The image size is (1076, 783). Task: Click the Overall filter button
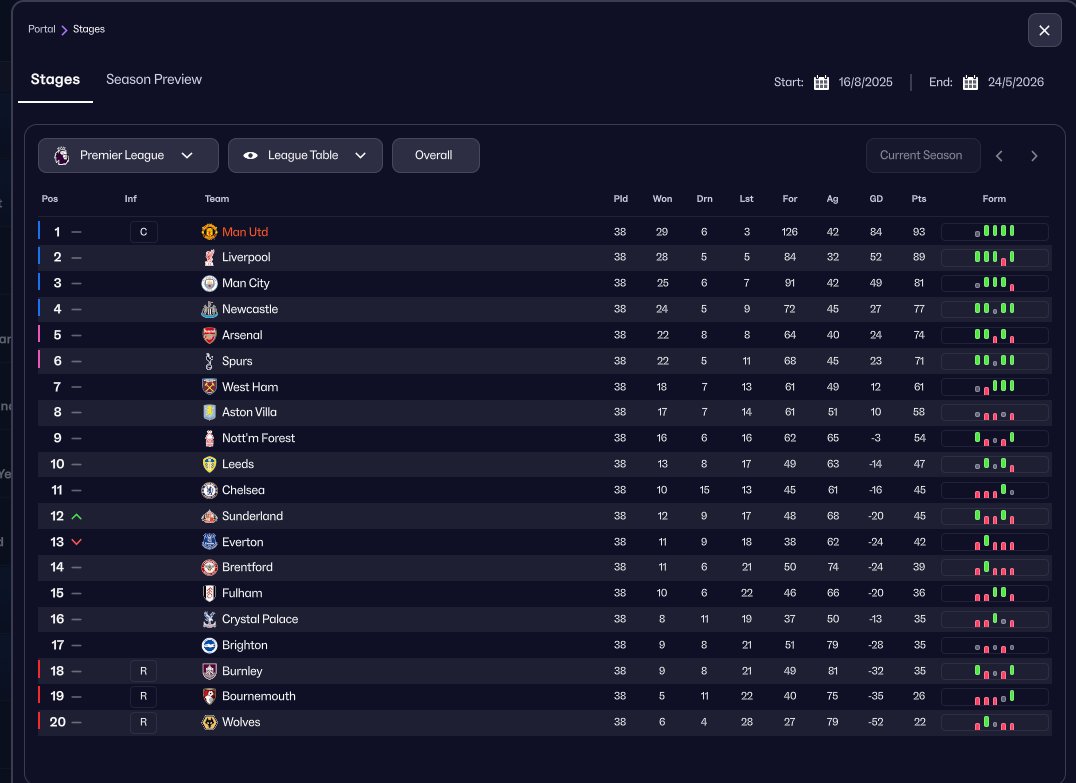[435, 155]
